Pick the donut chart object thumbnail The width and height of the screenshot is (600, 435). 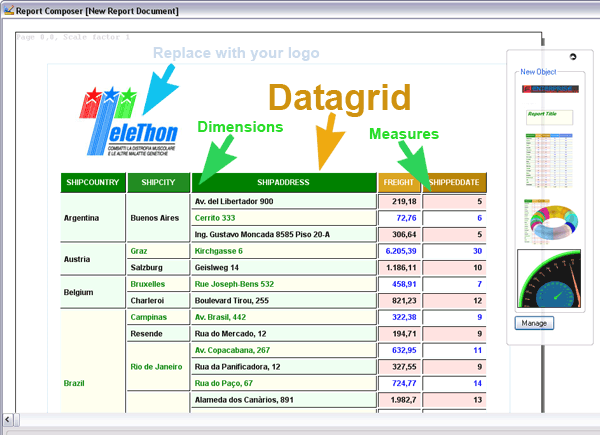pos(551,221)
